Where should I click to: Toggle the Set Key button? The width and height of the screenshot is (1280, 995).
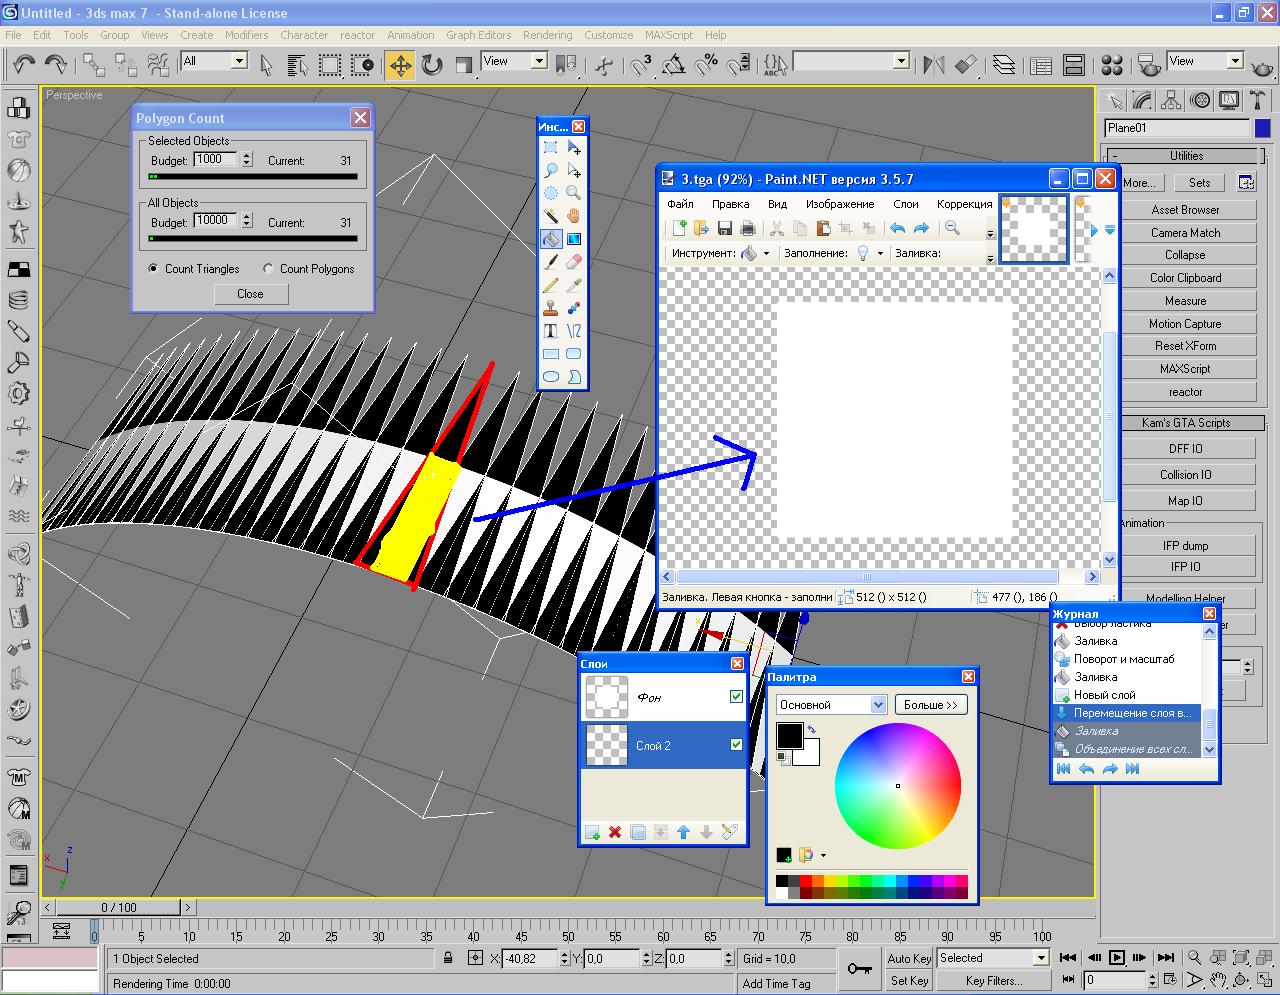909,981
